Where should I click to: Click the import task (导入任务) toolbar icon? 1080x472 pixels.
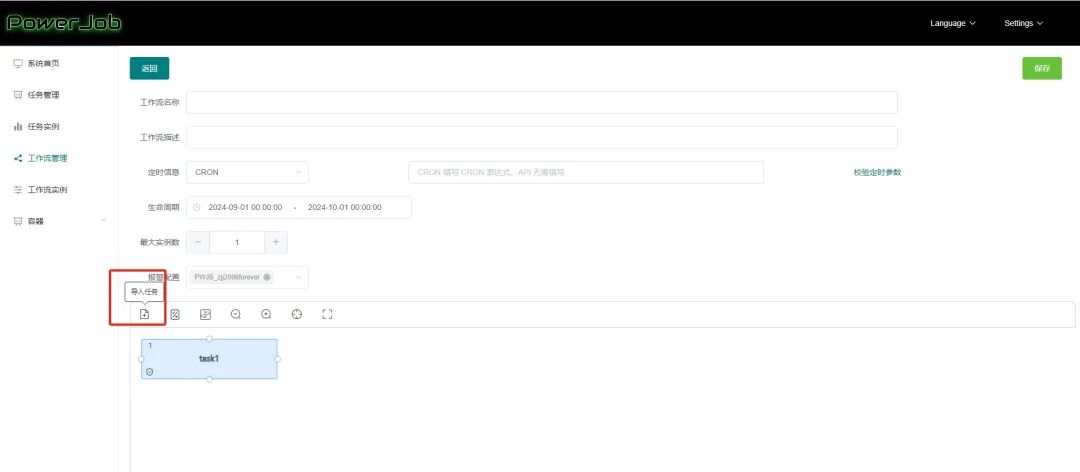pos(145,314)
